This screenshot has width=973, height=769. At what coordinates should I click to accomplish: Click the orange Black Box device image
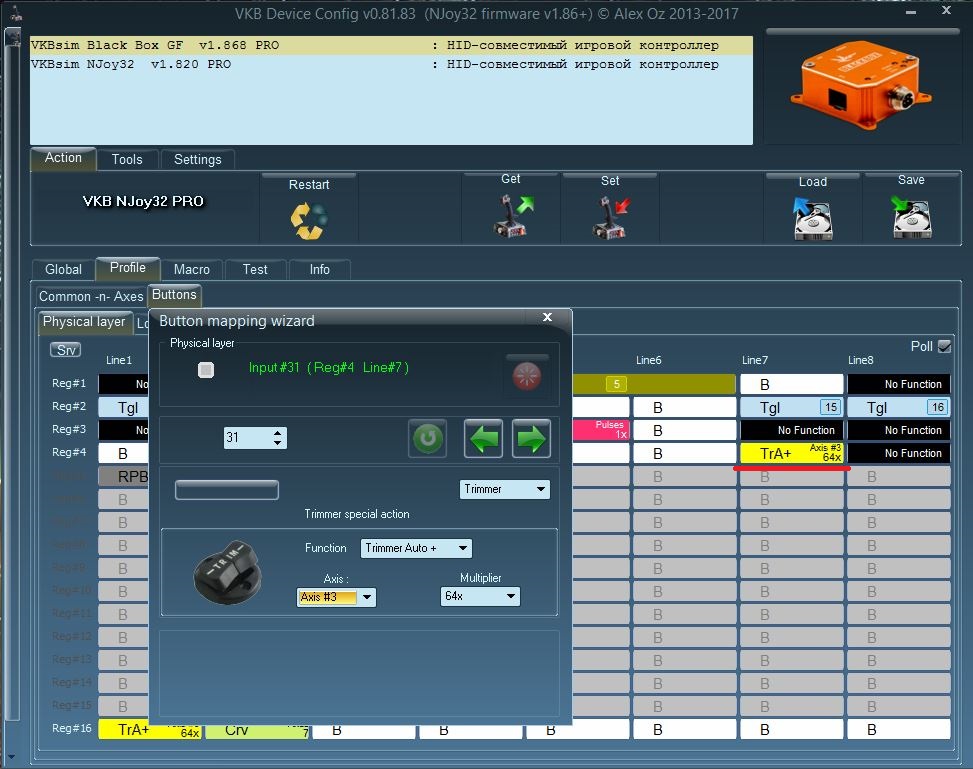(x=862, y=85)
